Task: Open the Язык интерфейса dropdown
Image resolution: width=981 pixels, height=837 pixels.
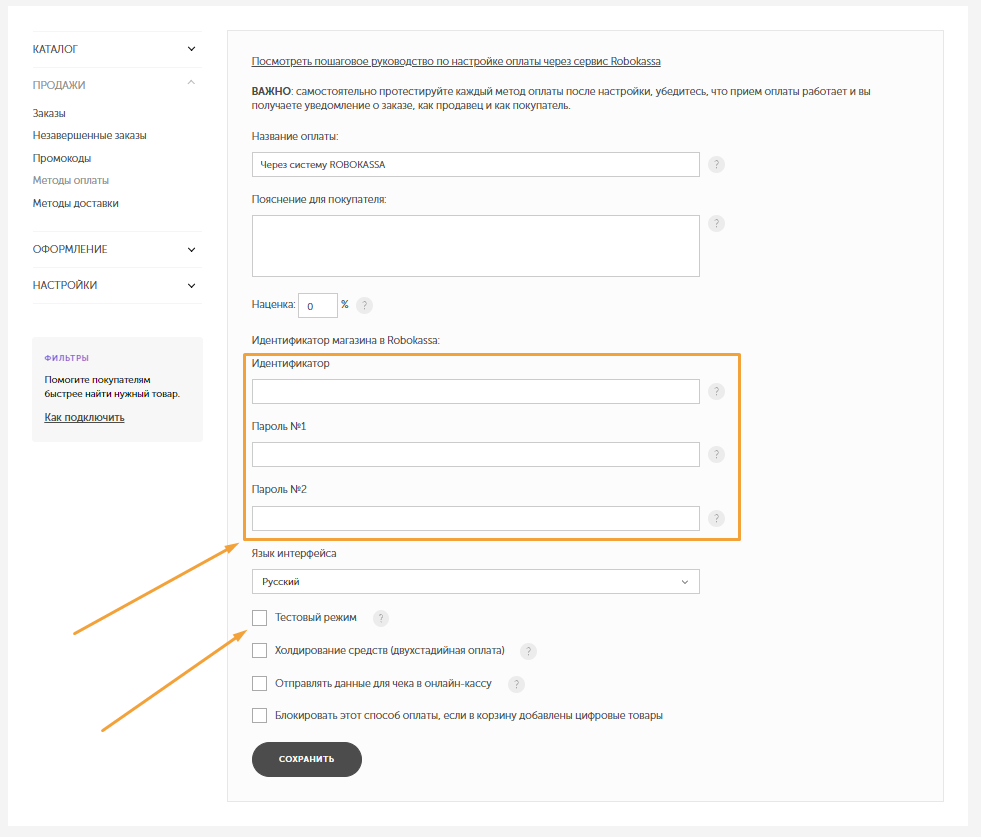Action: pyautogui.click(x=475, y=582)
